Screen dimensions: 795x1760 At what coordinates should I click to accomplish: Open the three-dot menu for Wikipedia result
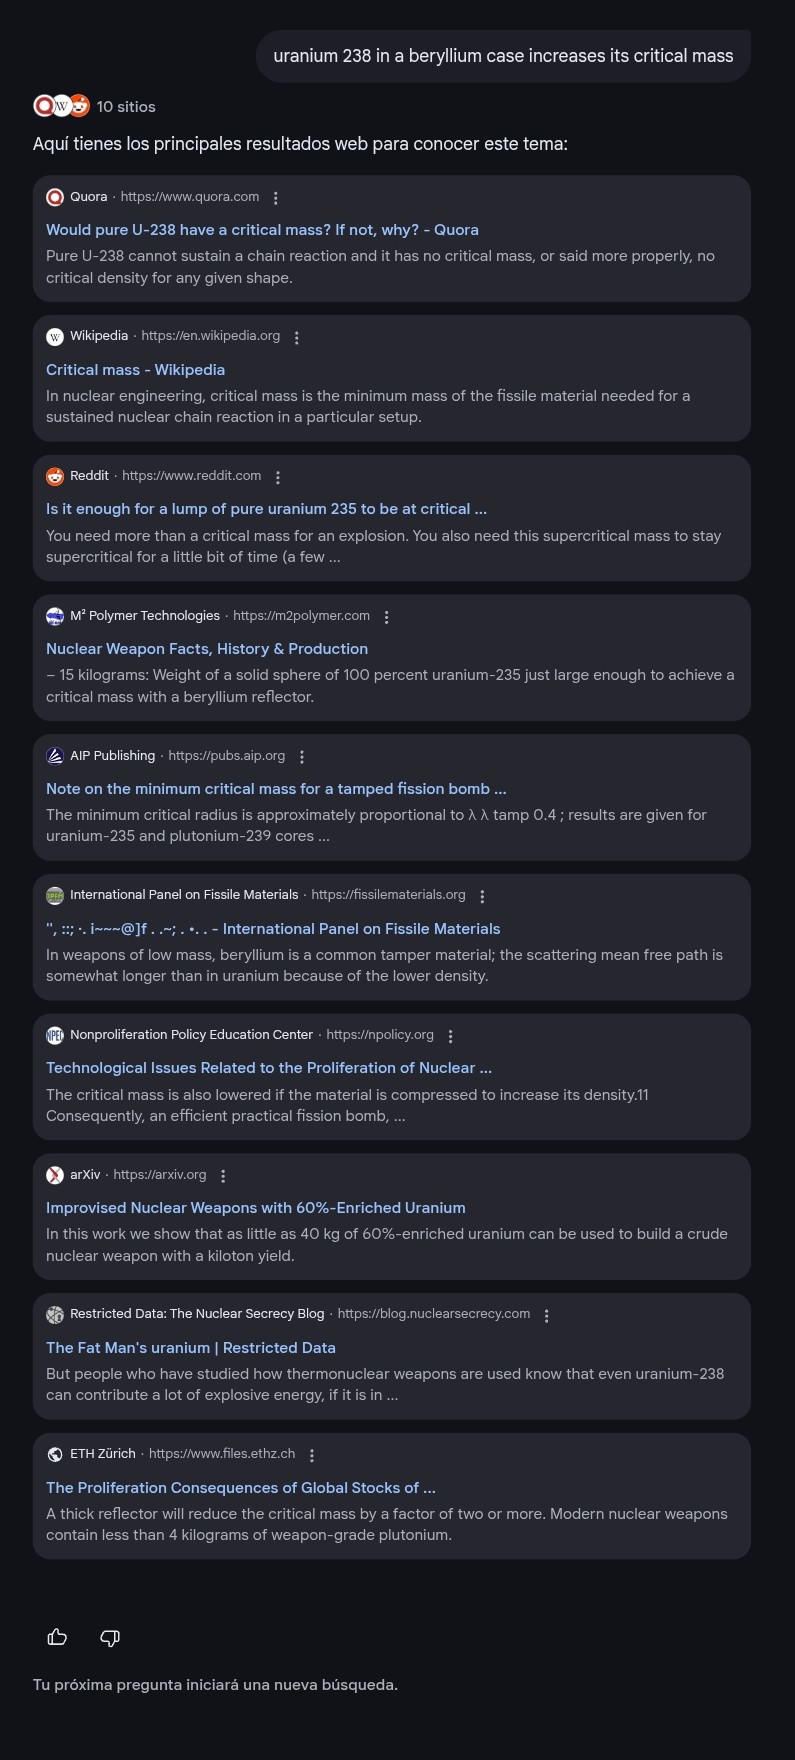click(x=297, y=338)
